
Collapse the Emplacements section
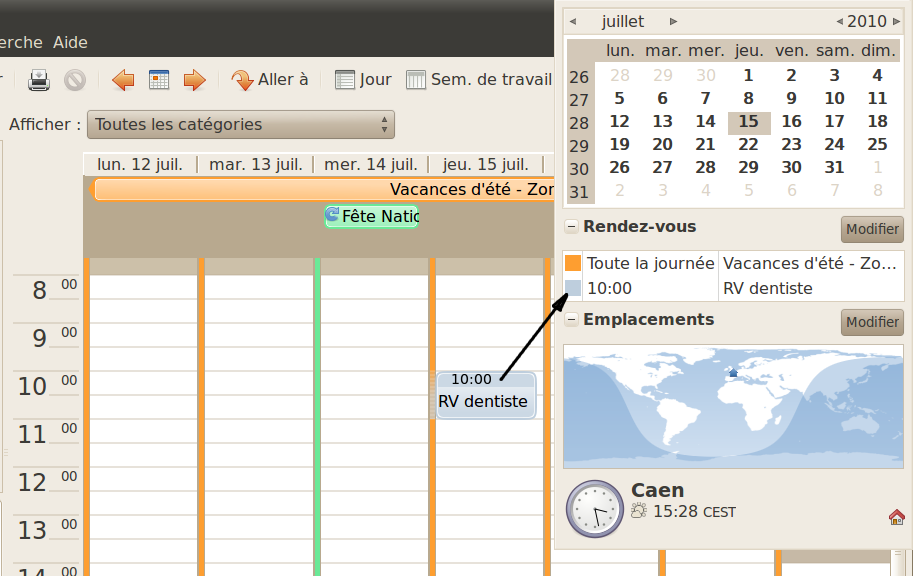[x=571, y=320]
